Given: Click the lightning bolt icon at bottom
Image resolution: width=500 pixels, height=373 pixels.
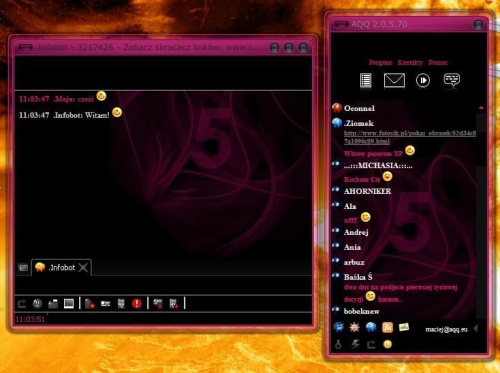Looking at the screenshot, I should pyautogui.click(x=355, y=344).
